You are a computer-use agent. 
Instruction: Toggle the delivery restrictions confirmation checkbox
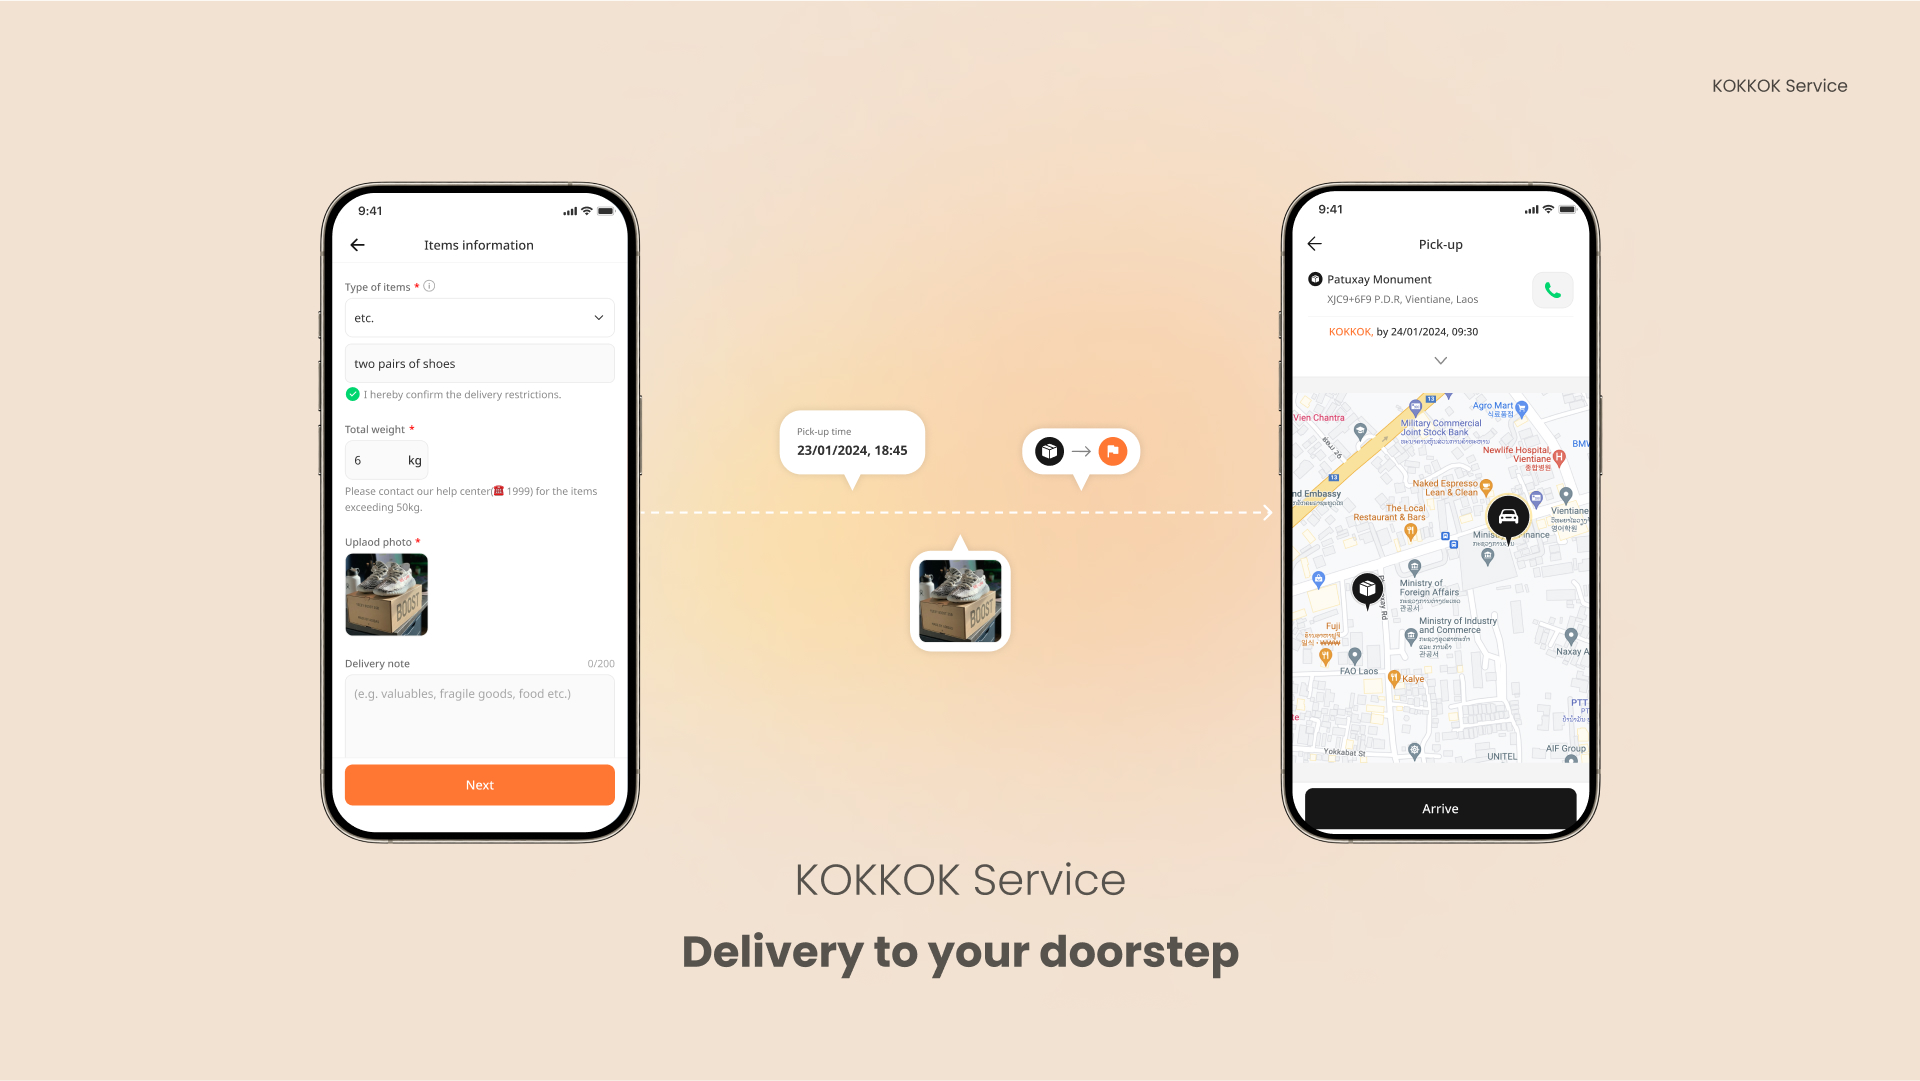pos(351,394)
